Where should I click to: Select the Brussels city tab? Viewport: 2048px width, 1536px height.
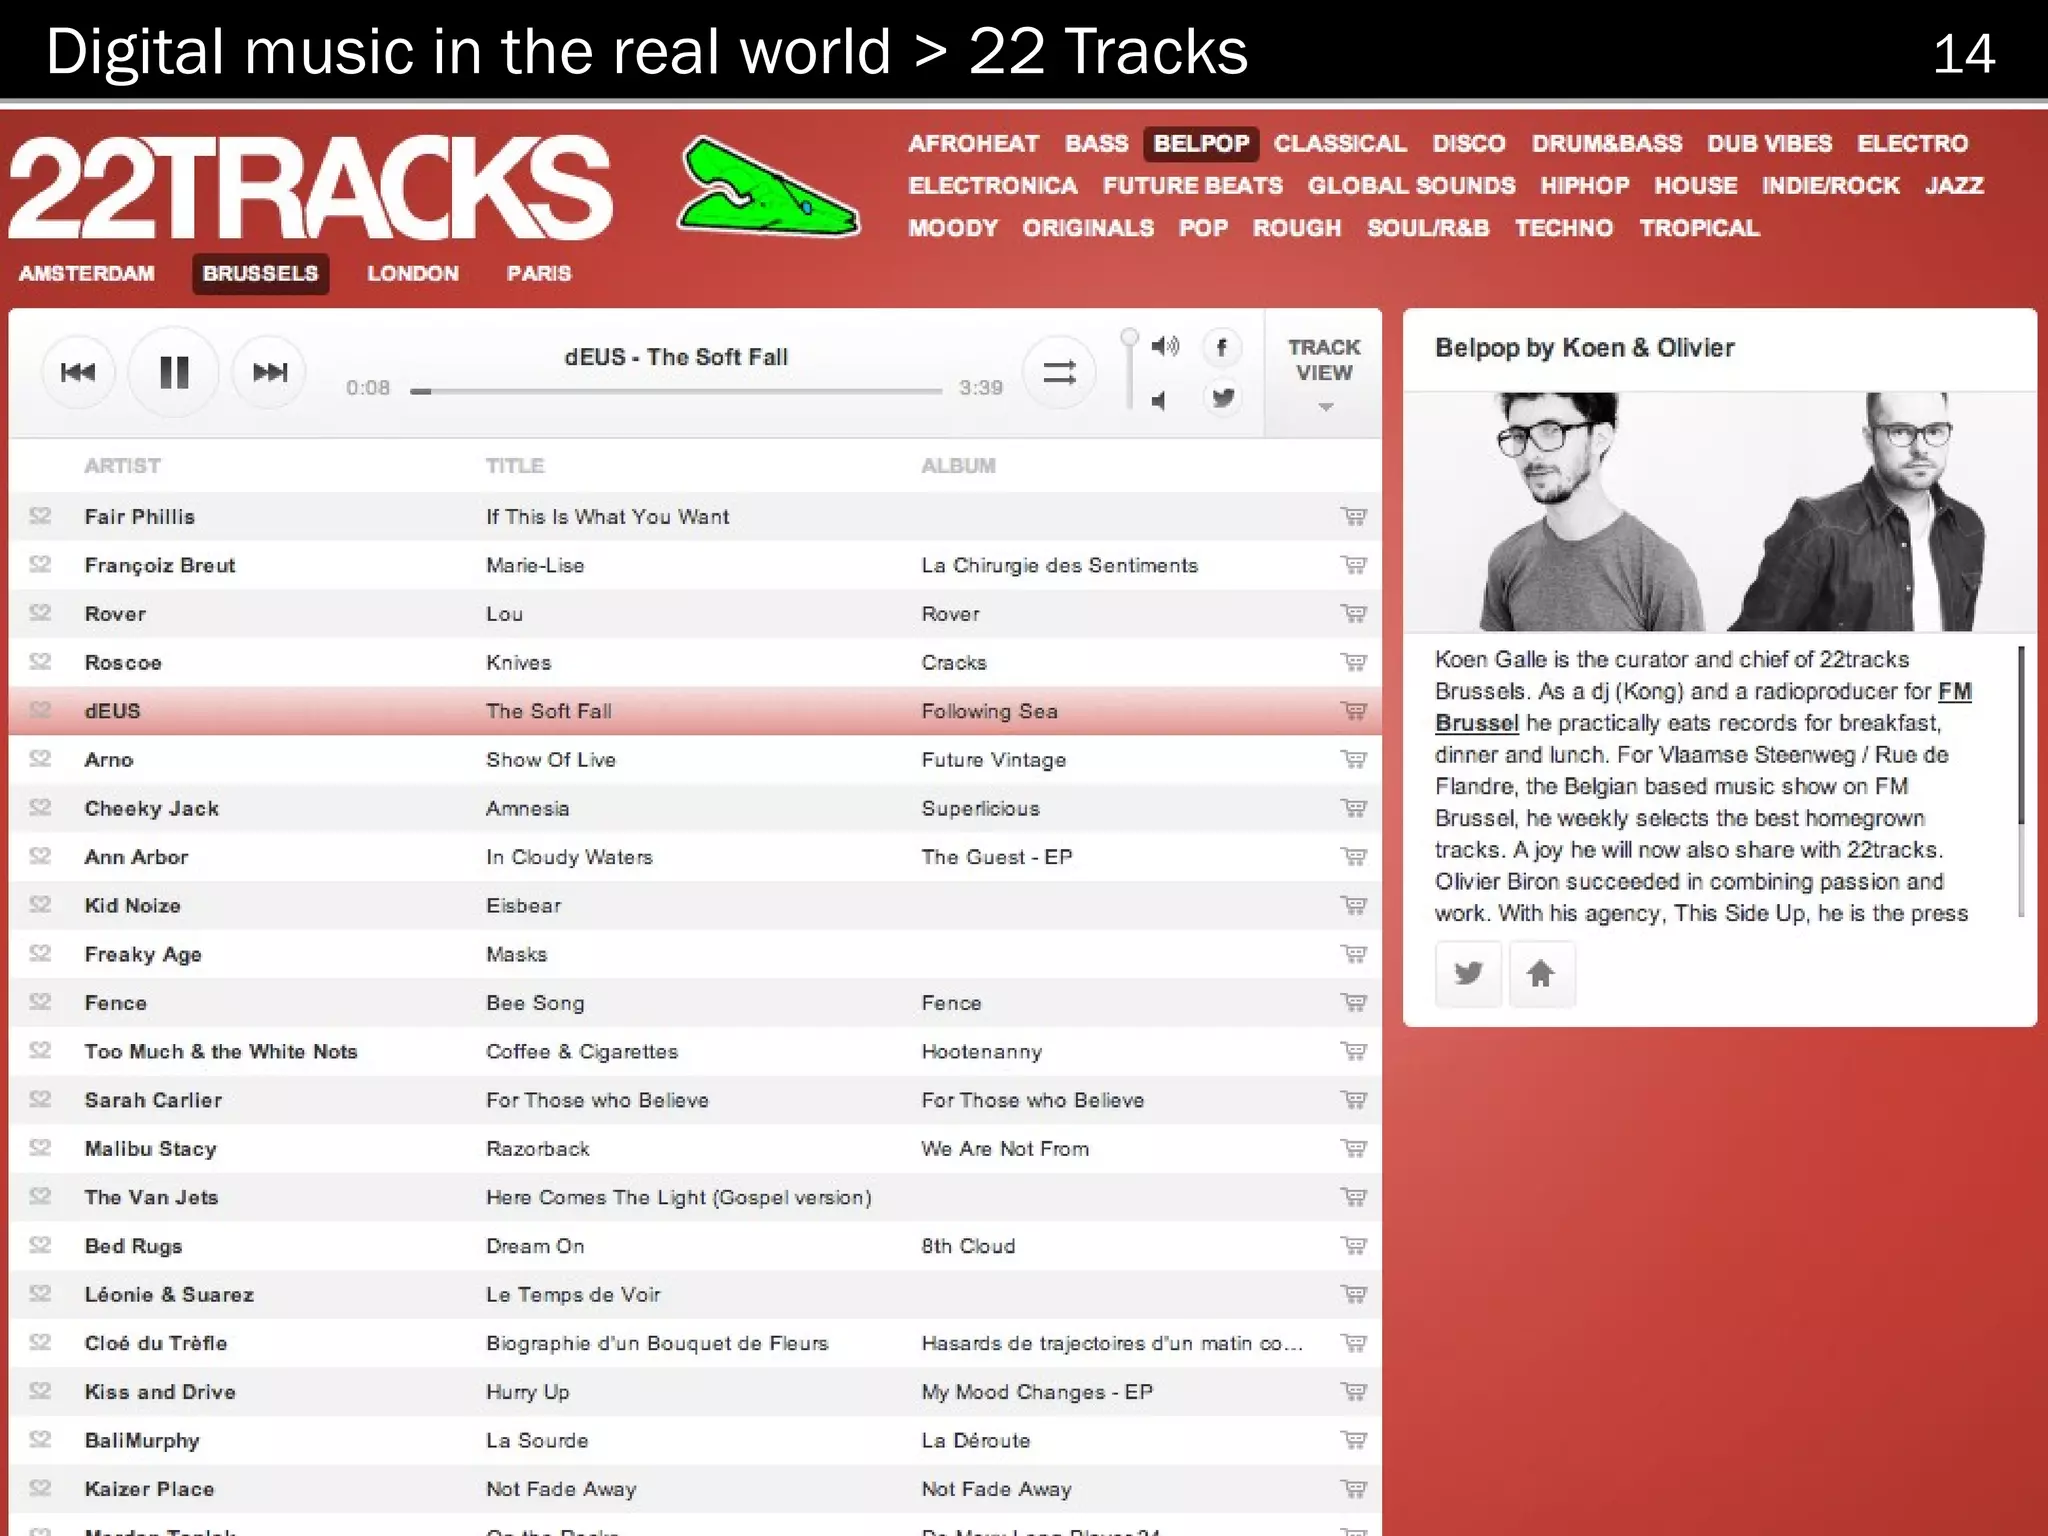260,273
